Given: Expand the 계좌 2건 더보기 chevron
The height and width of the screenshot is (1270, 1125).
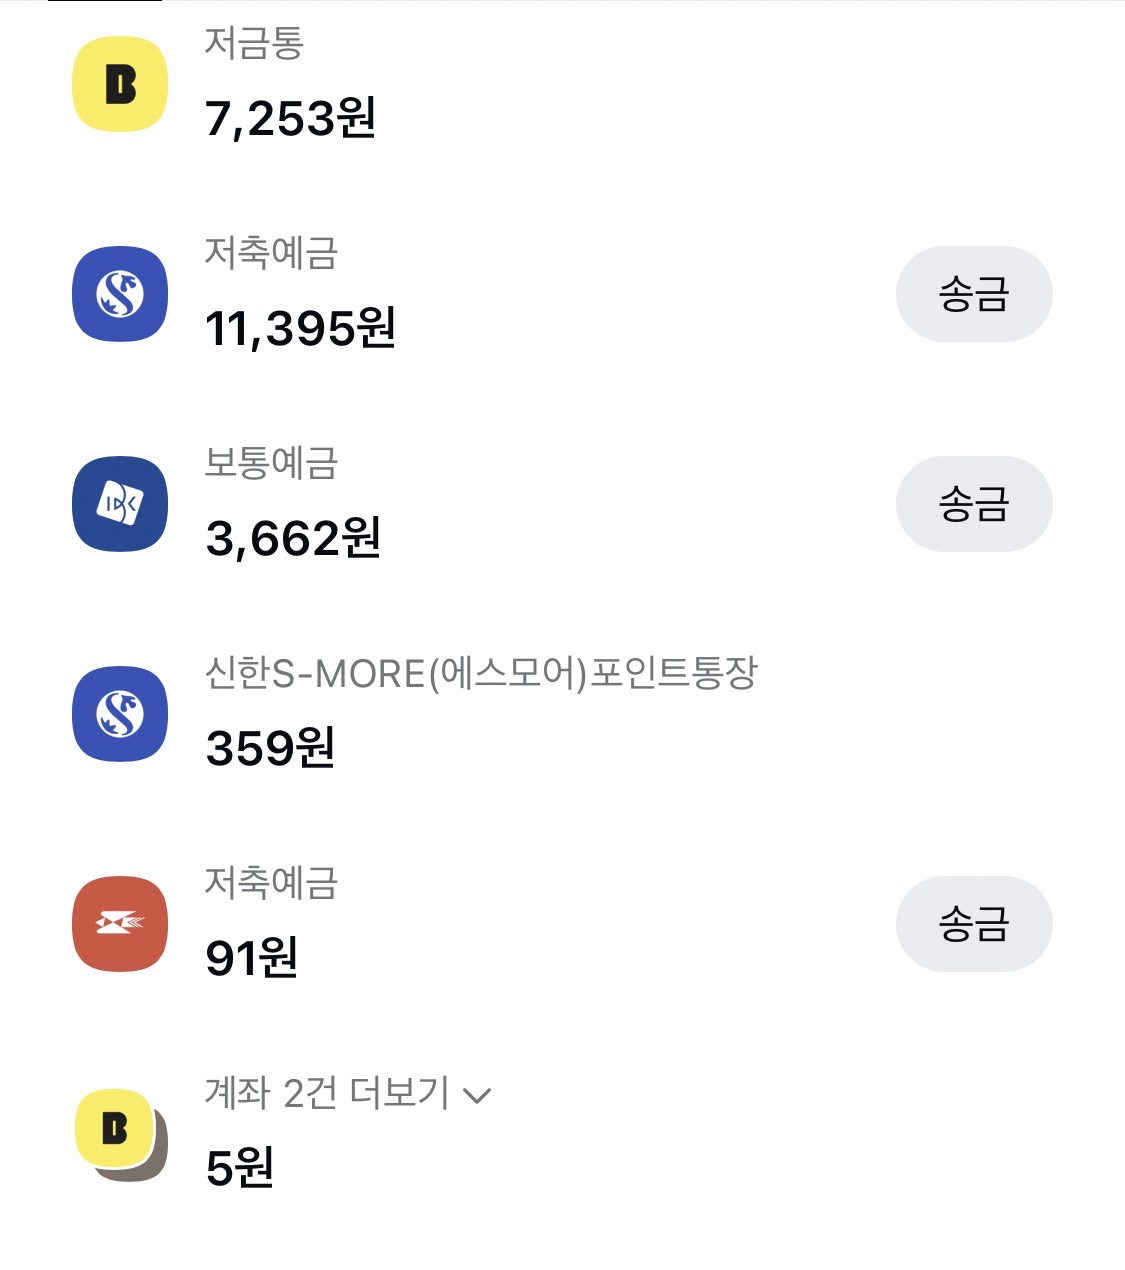Looking at the screenshot, I should 478,1096.
